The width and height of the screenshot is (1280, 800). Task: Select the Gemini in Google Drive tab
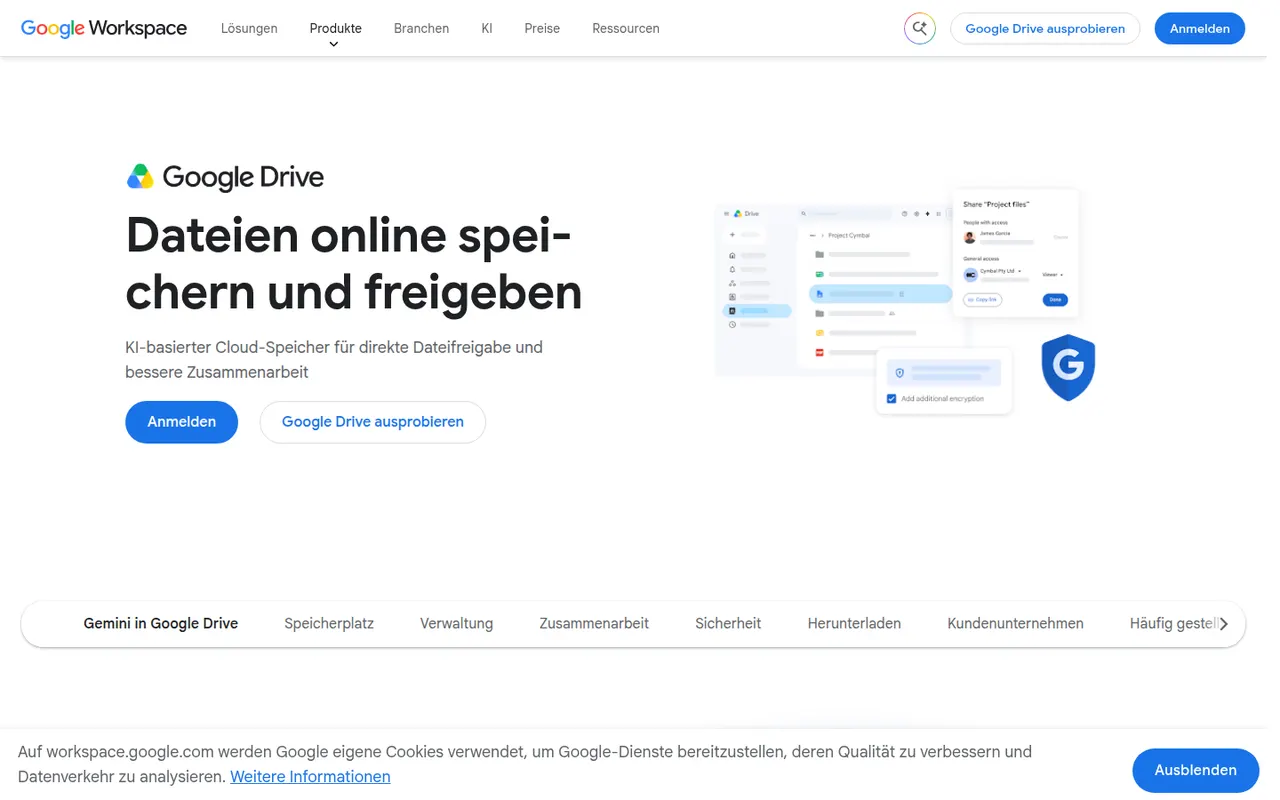[x=161, y=624]
